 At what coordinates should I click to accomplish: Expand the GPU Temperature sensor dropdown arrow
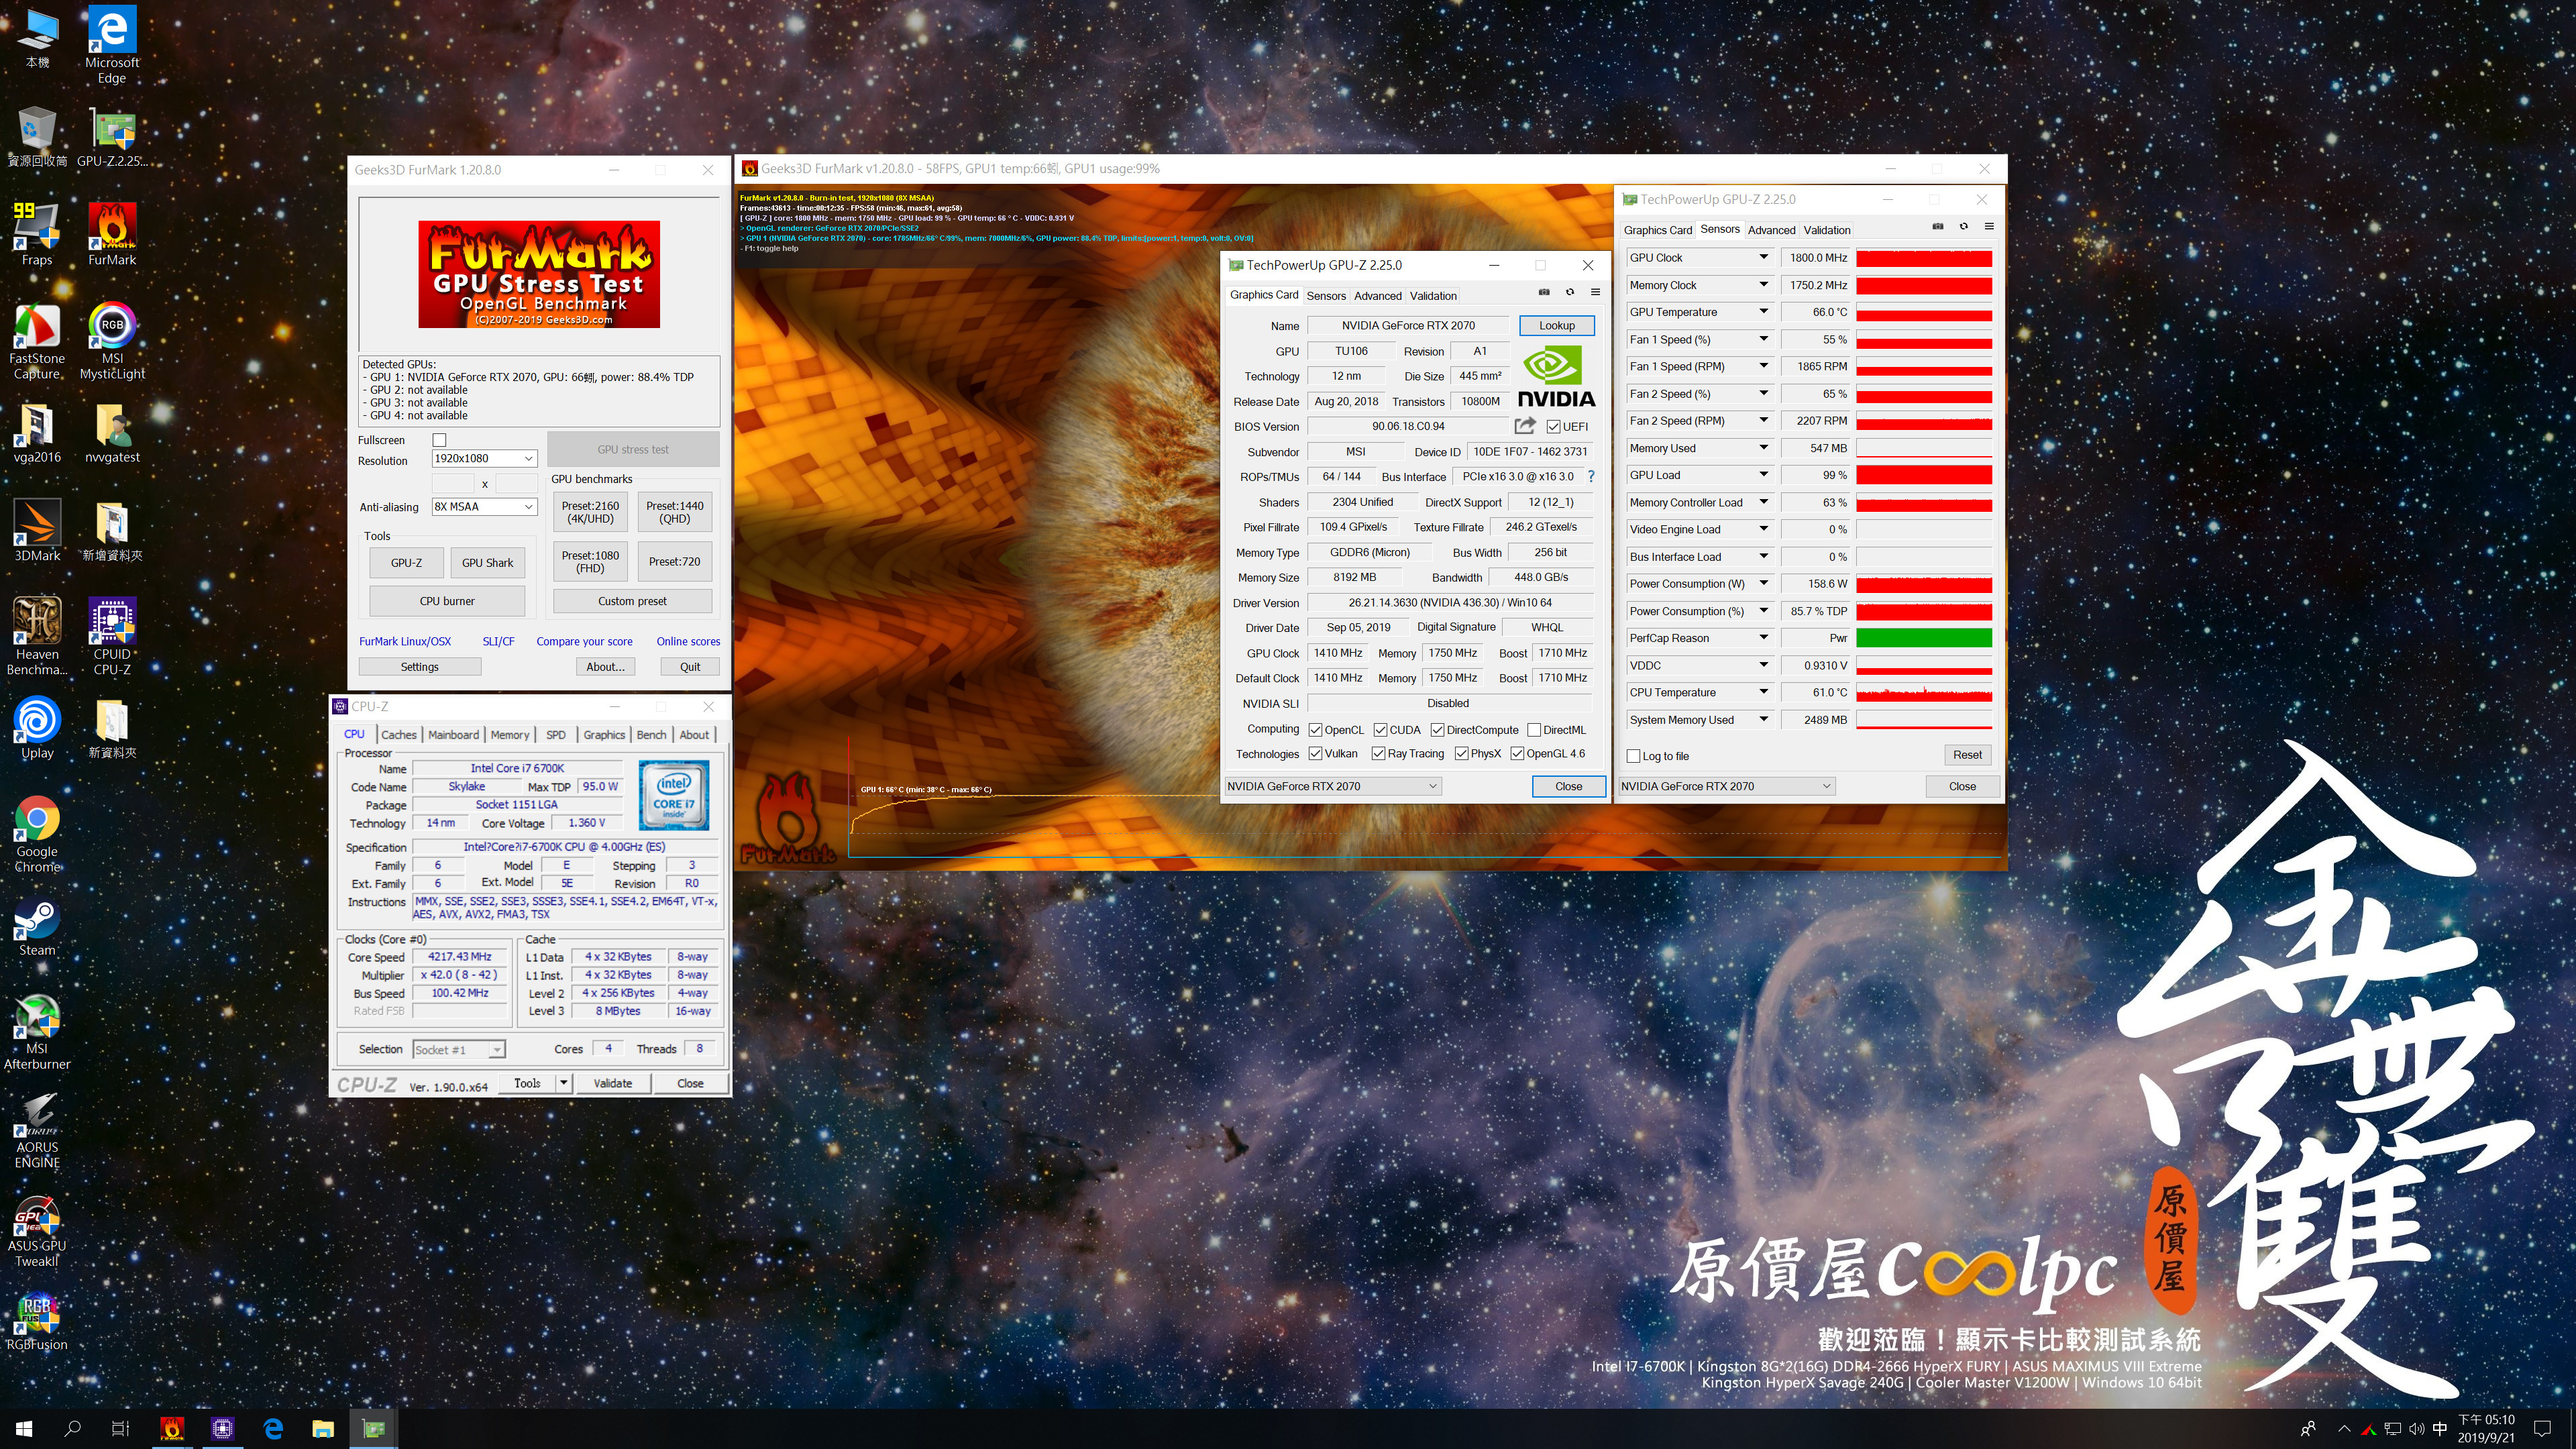coord(1764,311)
